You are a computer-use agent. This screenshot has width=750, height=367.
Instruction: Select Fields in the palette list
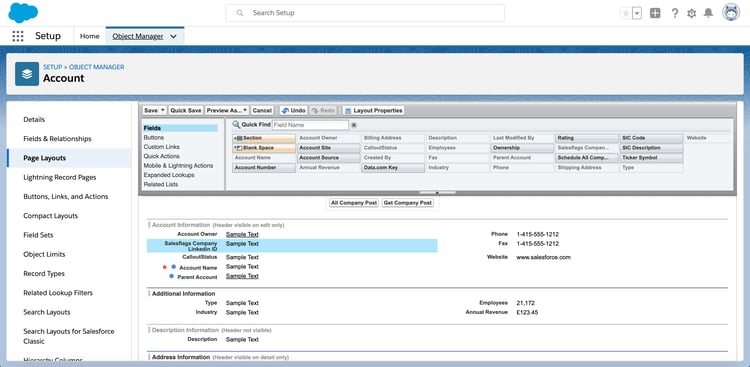(x=180, y=128)
